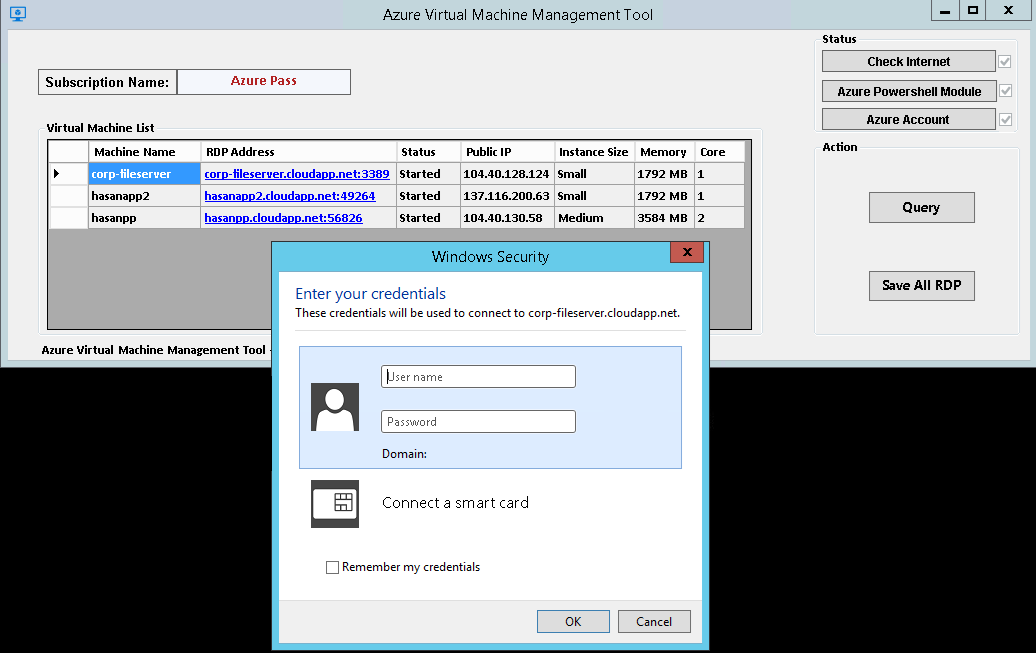Click the 3584 MB memory cell

pyautogui.click(x=664, y=217)
